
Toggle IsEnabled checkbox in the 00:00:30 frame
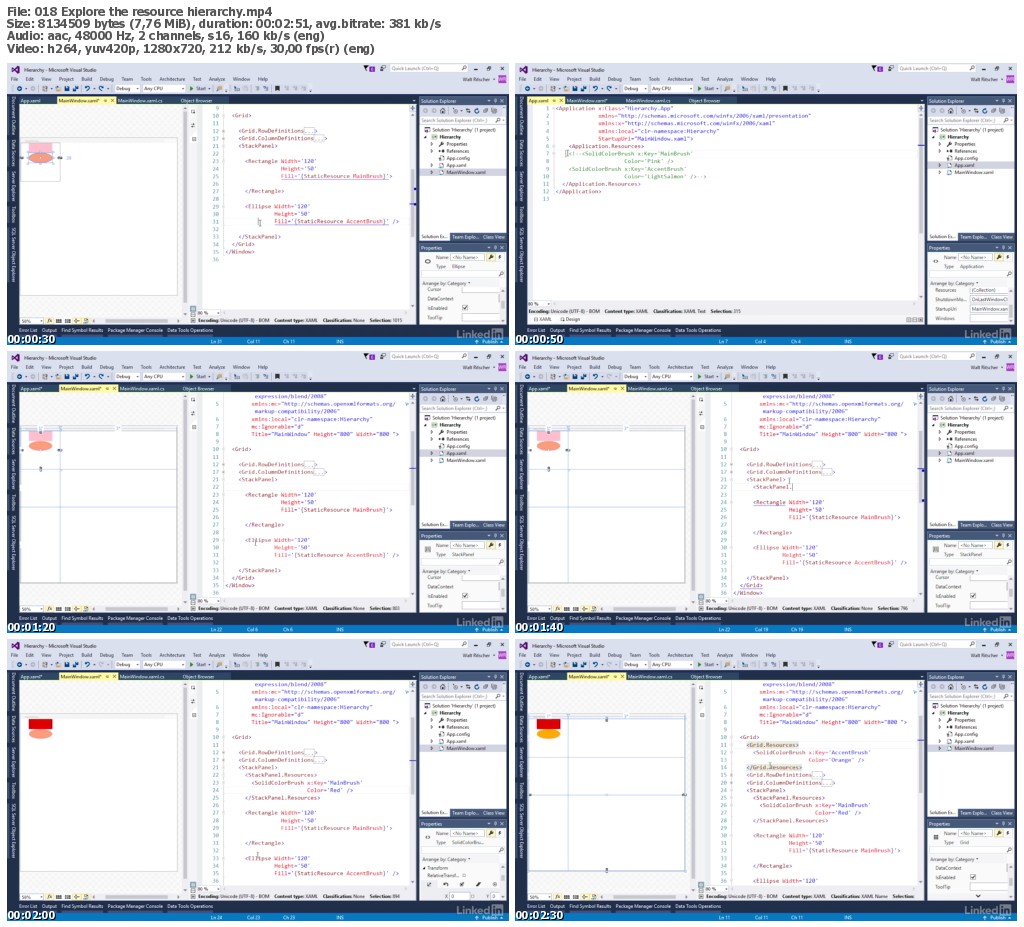465,308
